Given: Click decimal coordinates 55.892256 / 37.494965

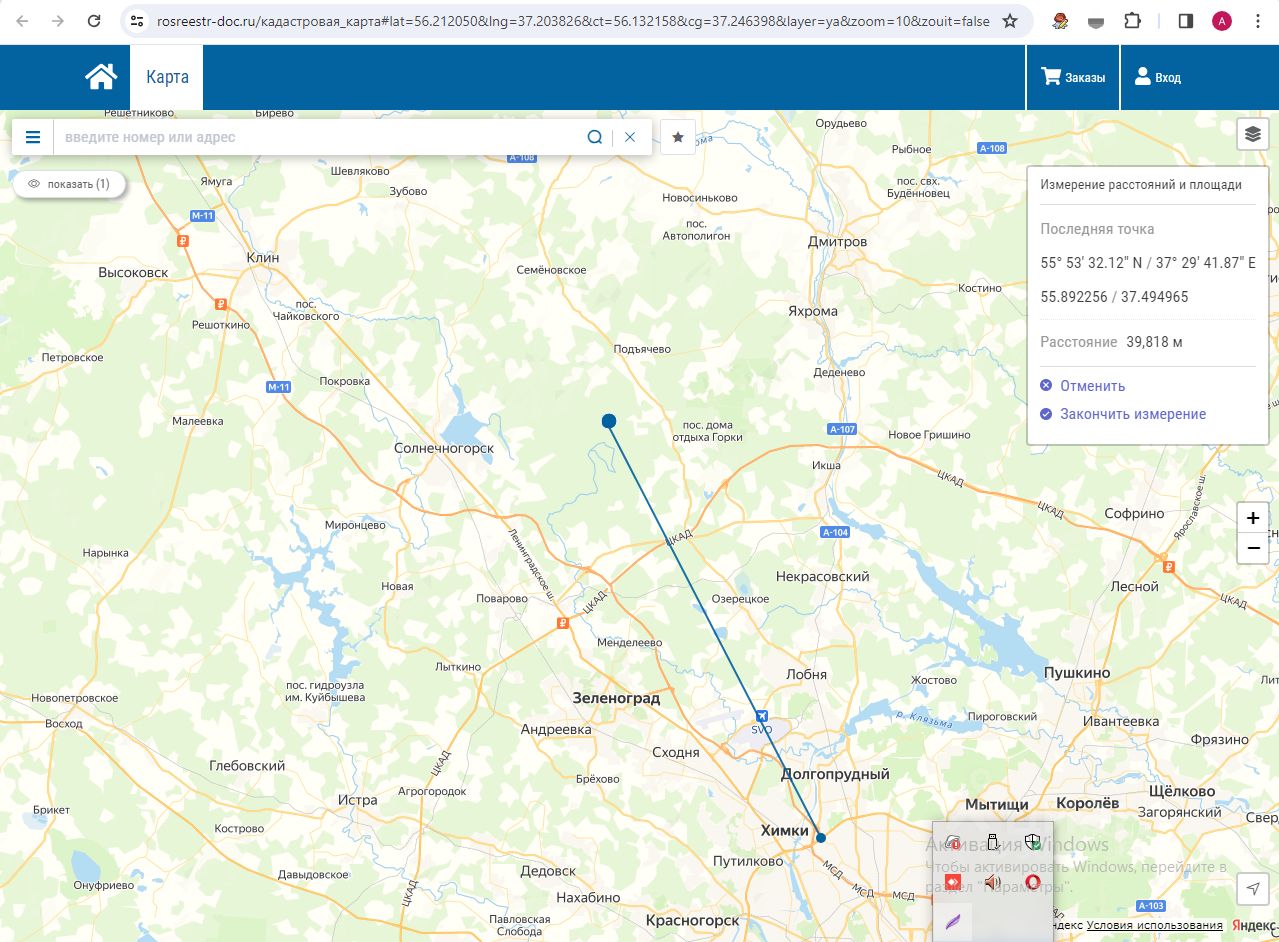Looking at the screenshot, I should pyautogui.click(x=1115, y=297).
